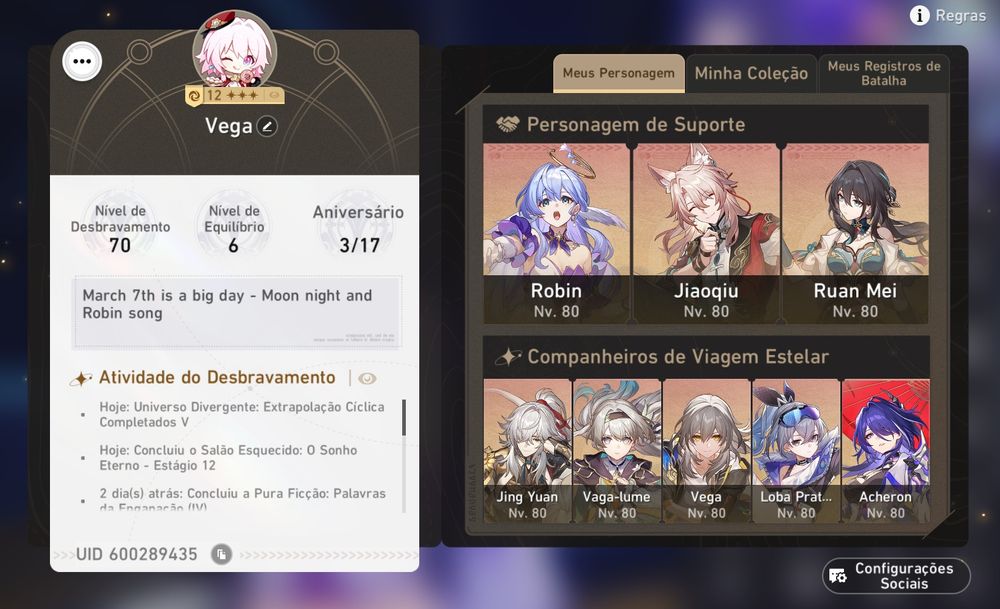The height and width of the screenshot is (609, 1000).
Task: Click the edit nickname pencil icon
Action: 267,126
